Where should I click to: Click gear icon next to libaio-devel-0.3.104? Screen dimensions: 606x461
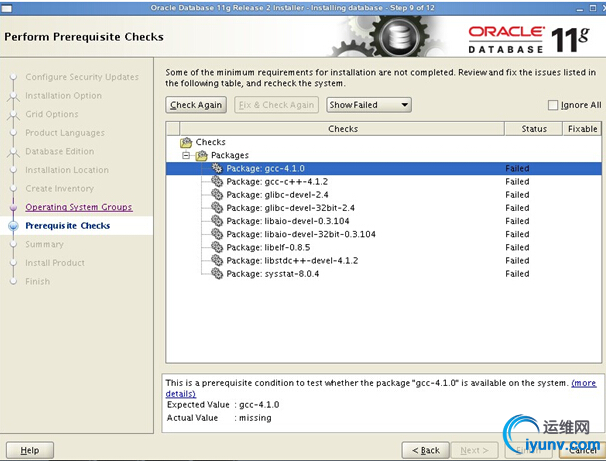click(217, 221)
